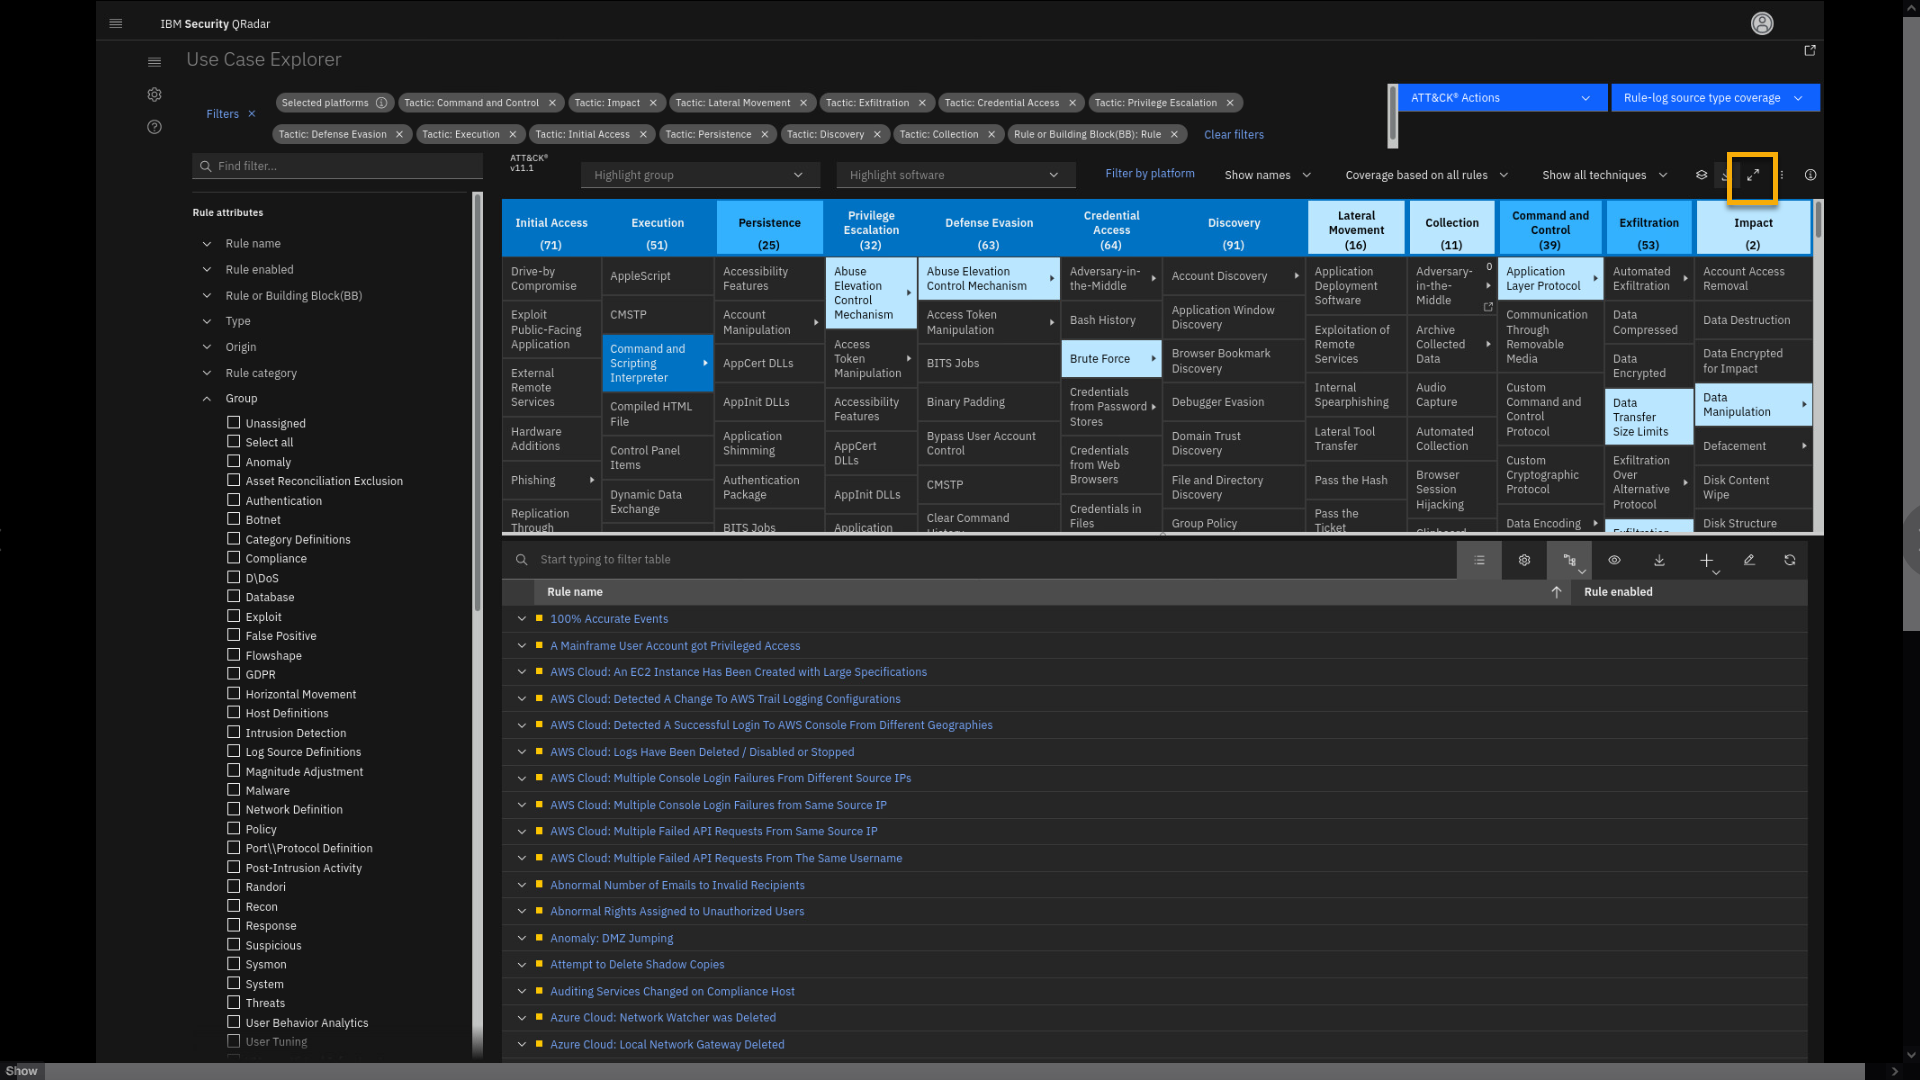
Task: Click the user profile avatar icon
Action: point(1761,23)
